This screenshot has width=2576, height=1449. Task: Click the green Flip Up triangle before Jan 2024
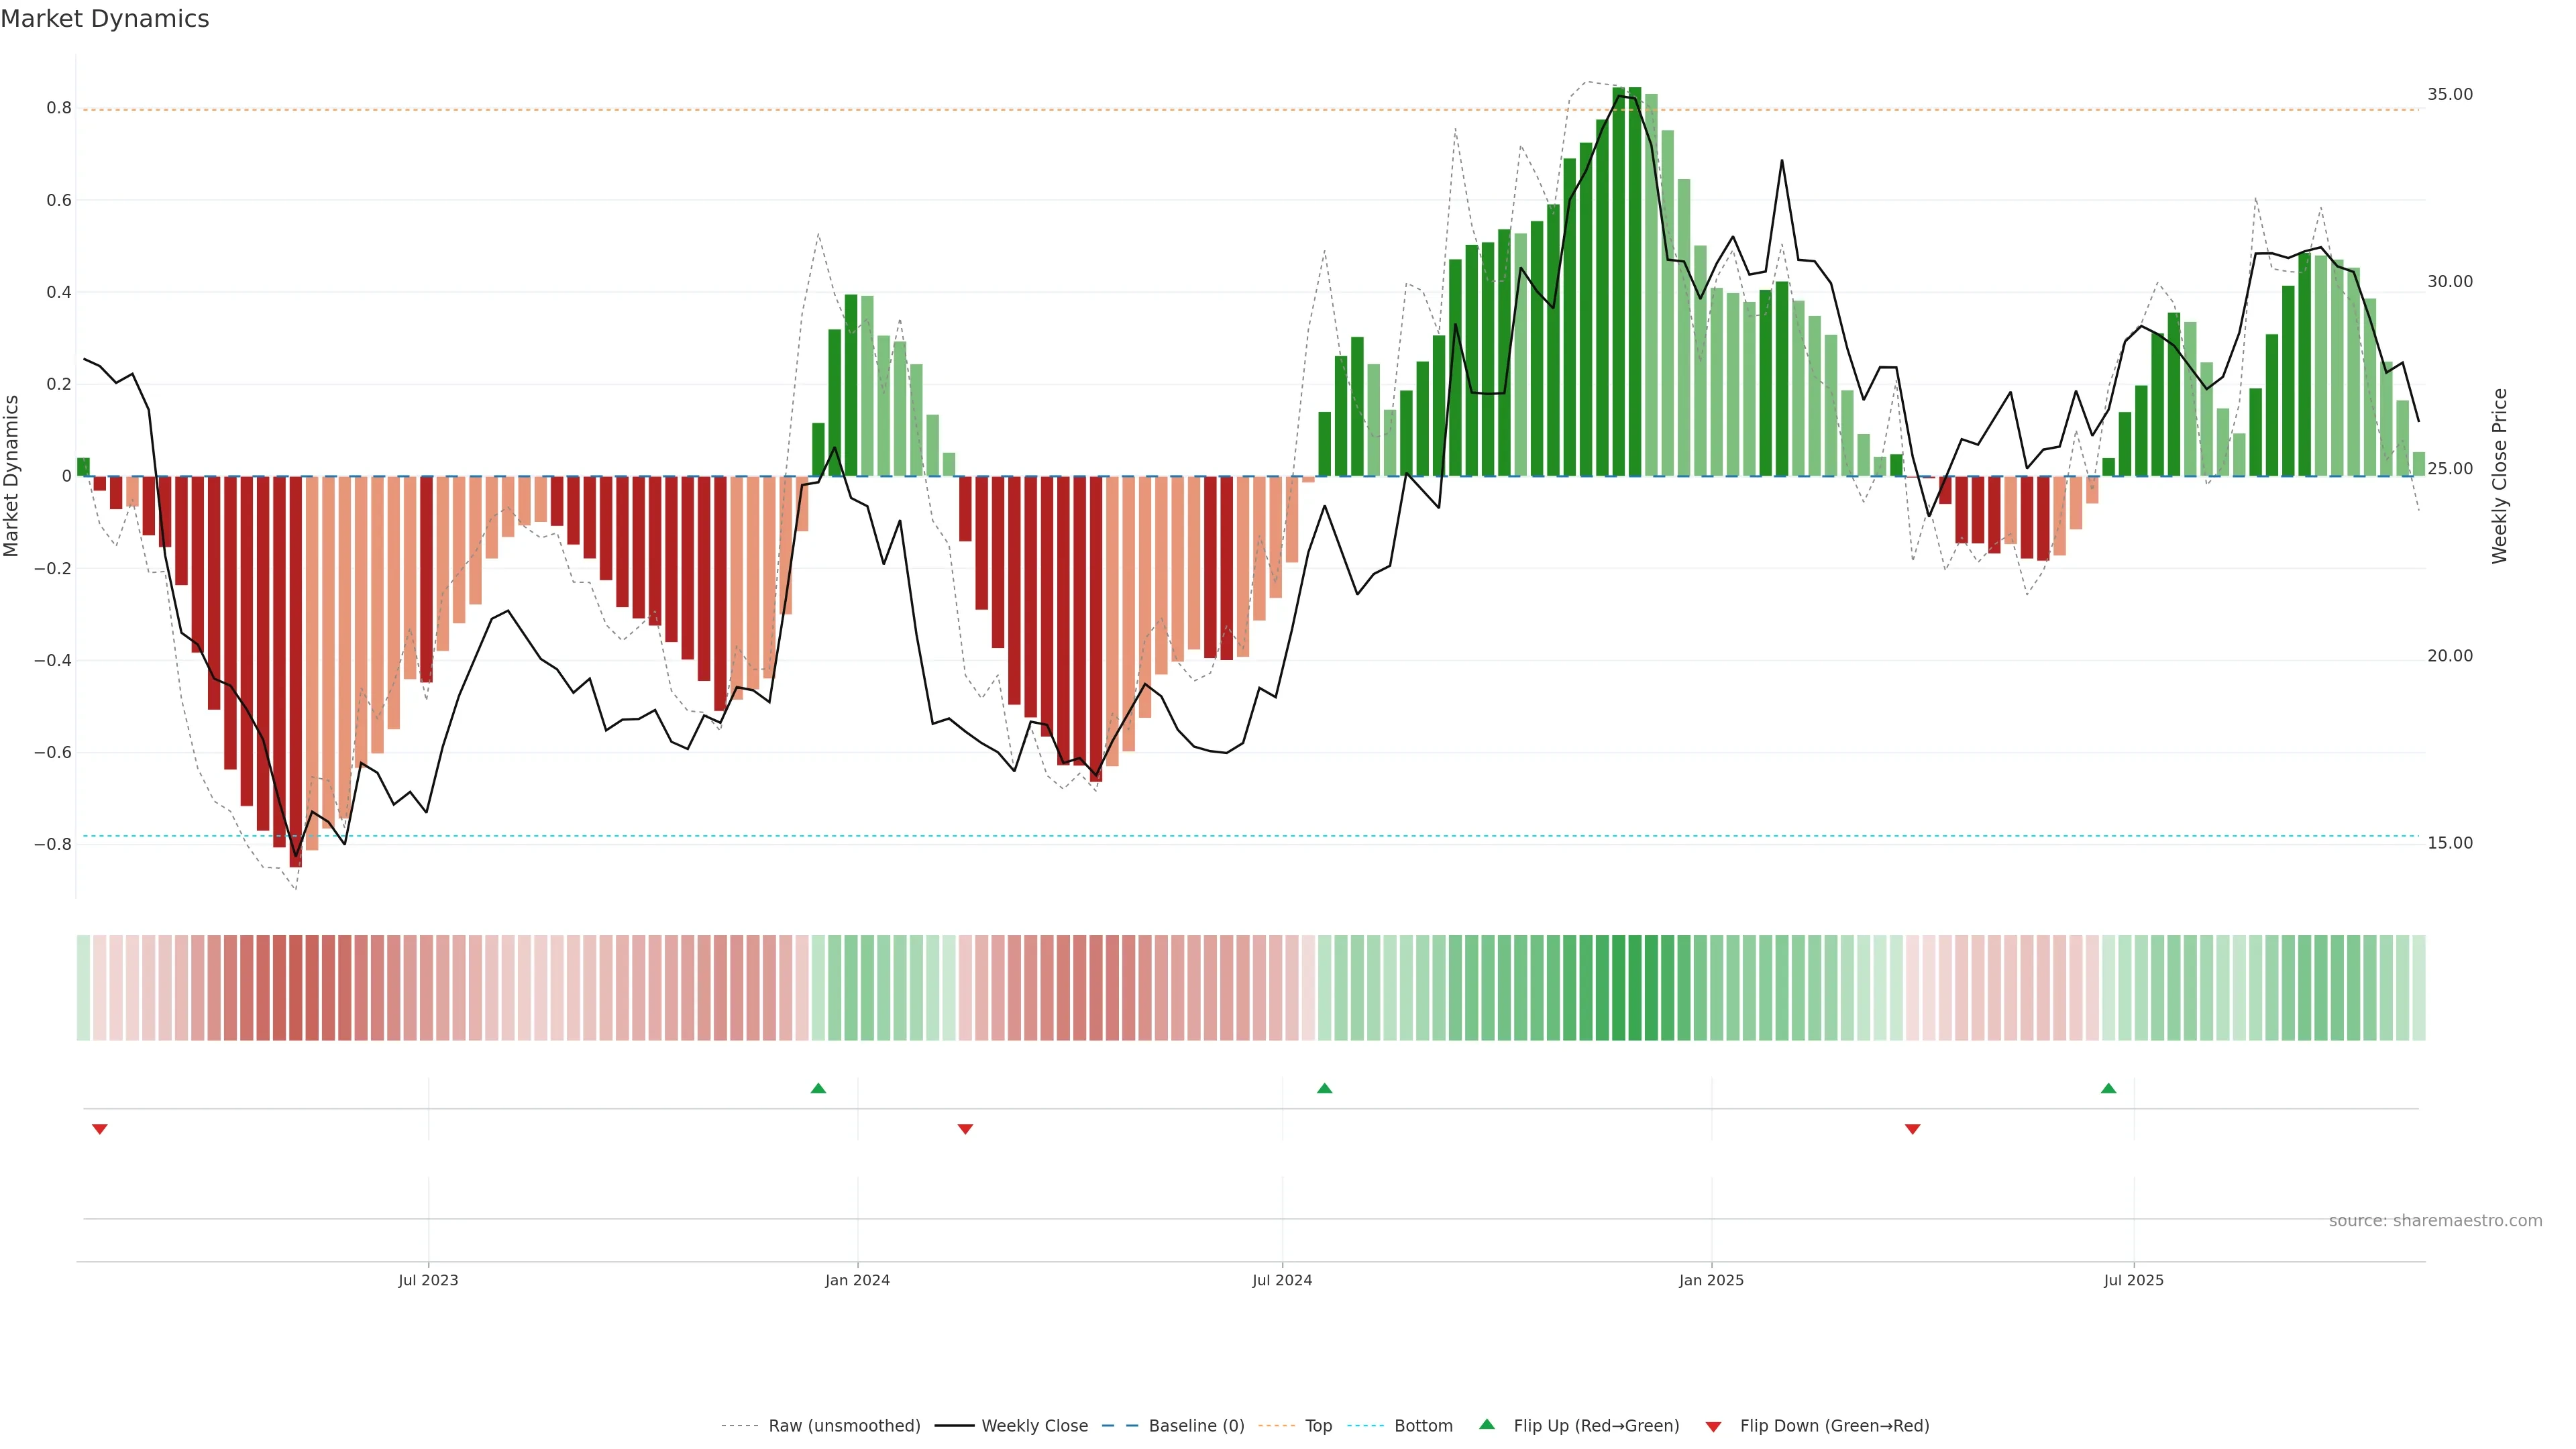tap(818, 1088)
